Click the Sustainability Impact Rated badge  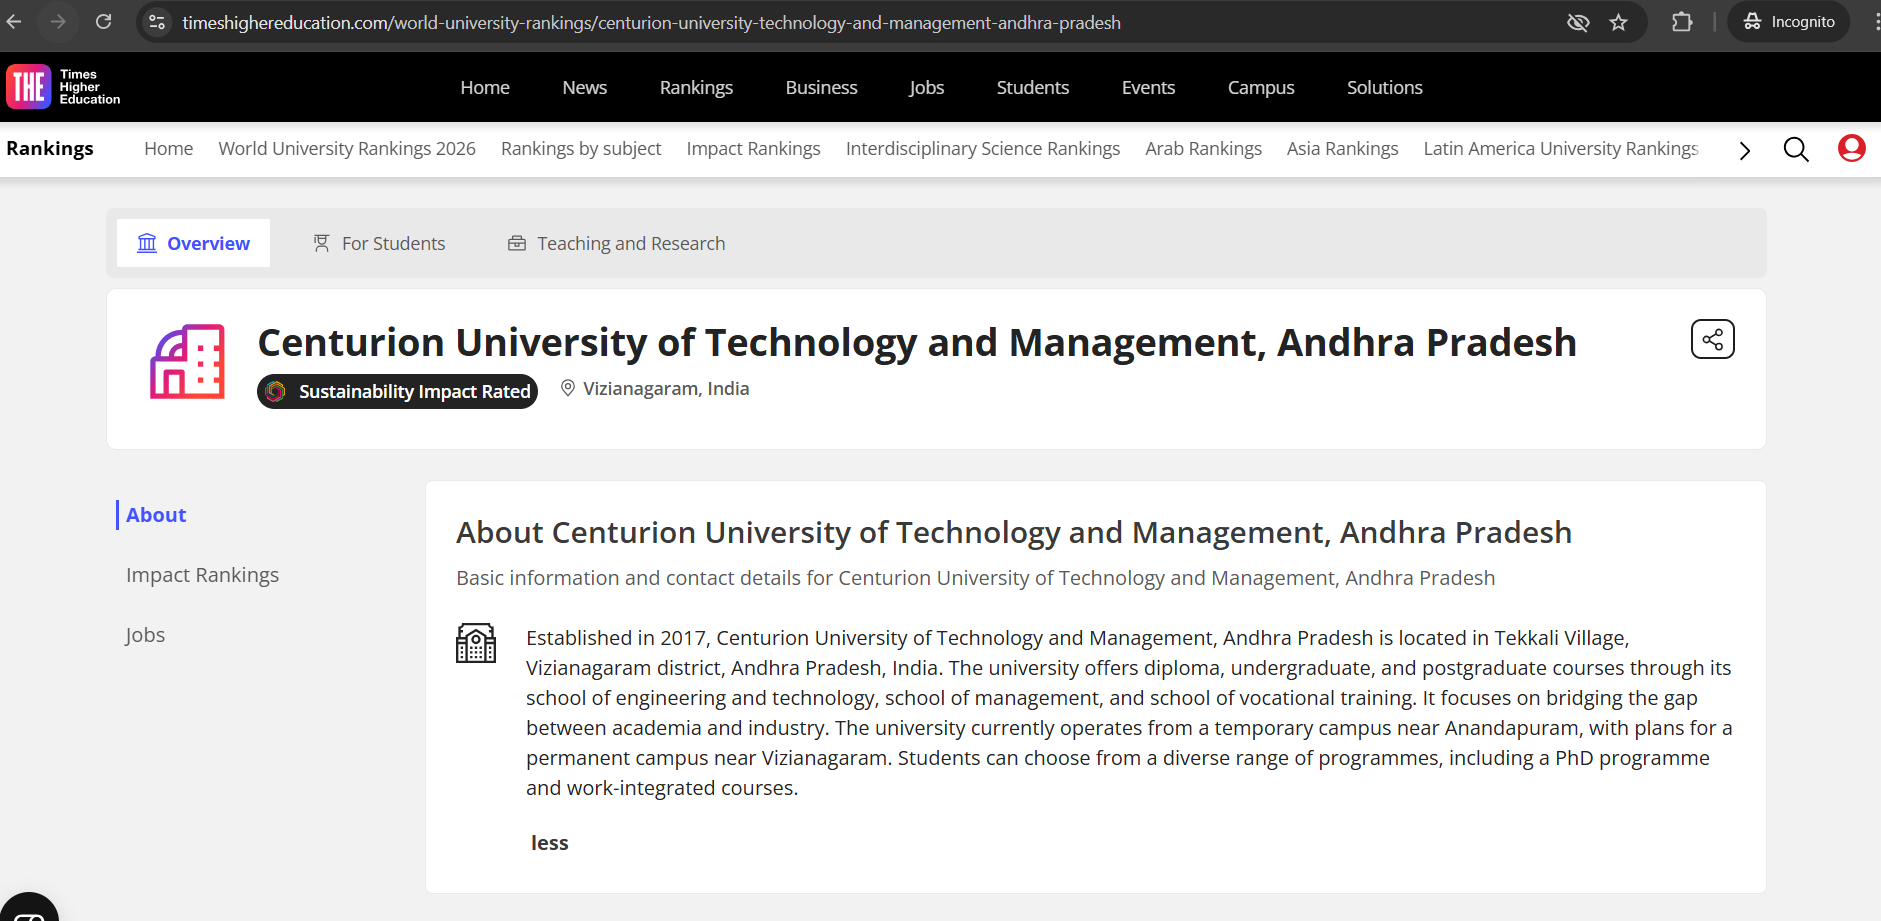pos(398,392)
